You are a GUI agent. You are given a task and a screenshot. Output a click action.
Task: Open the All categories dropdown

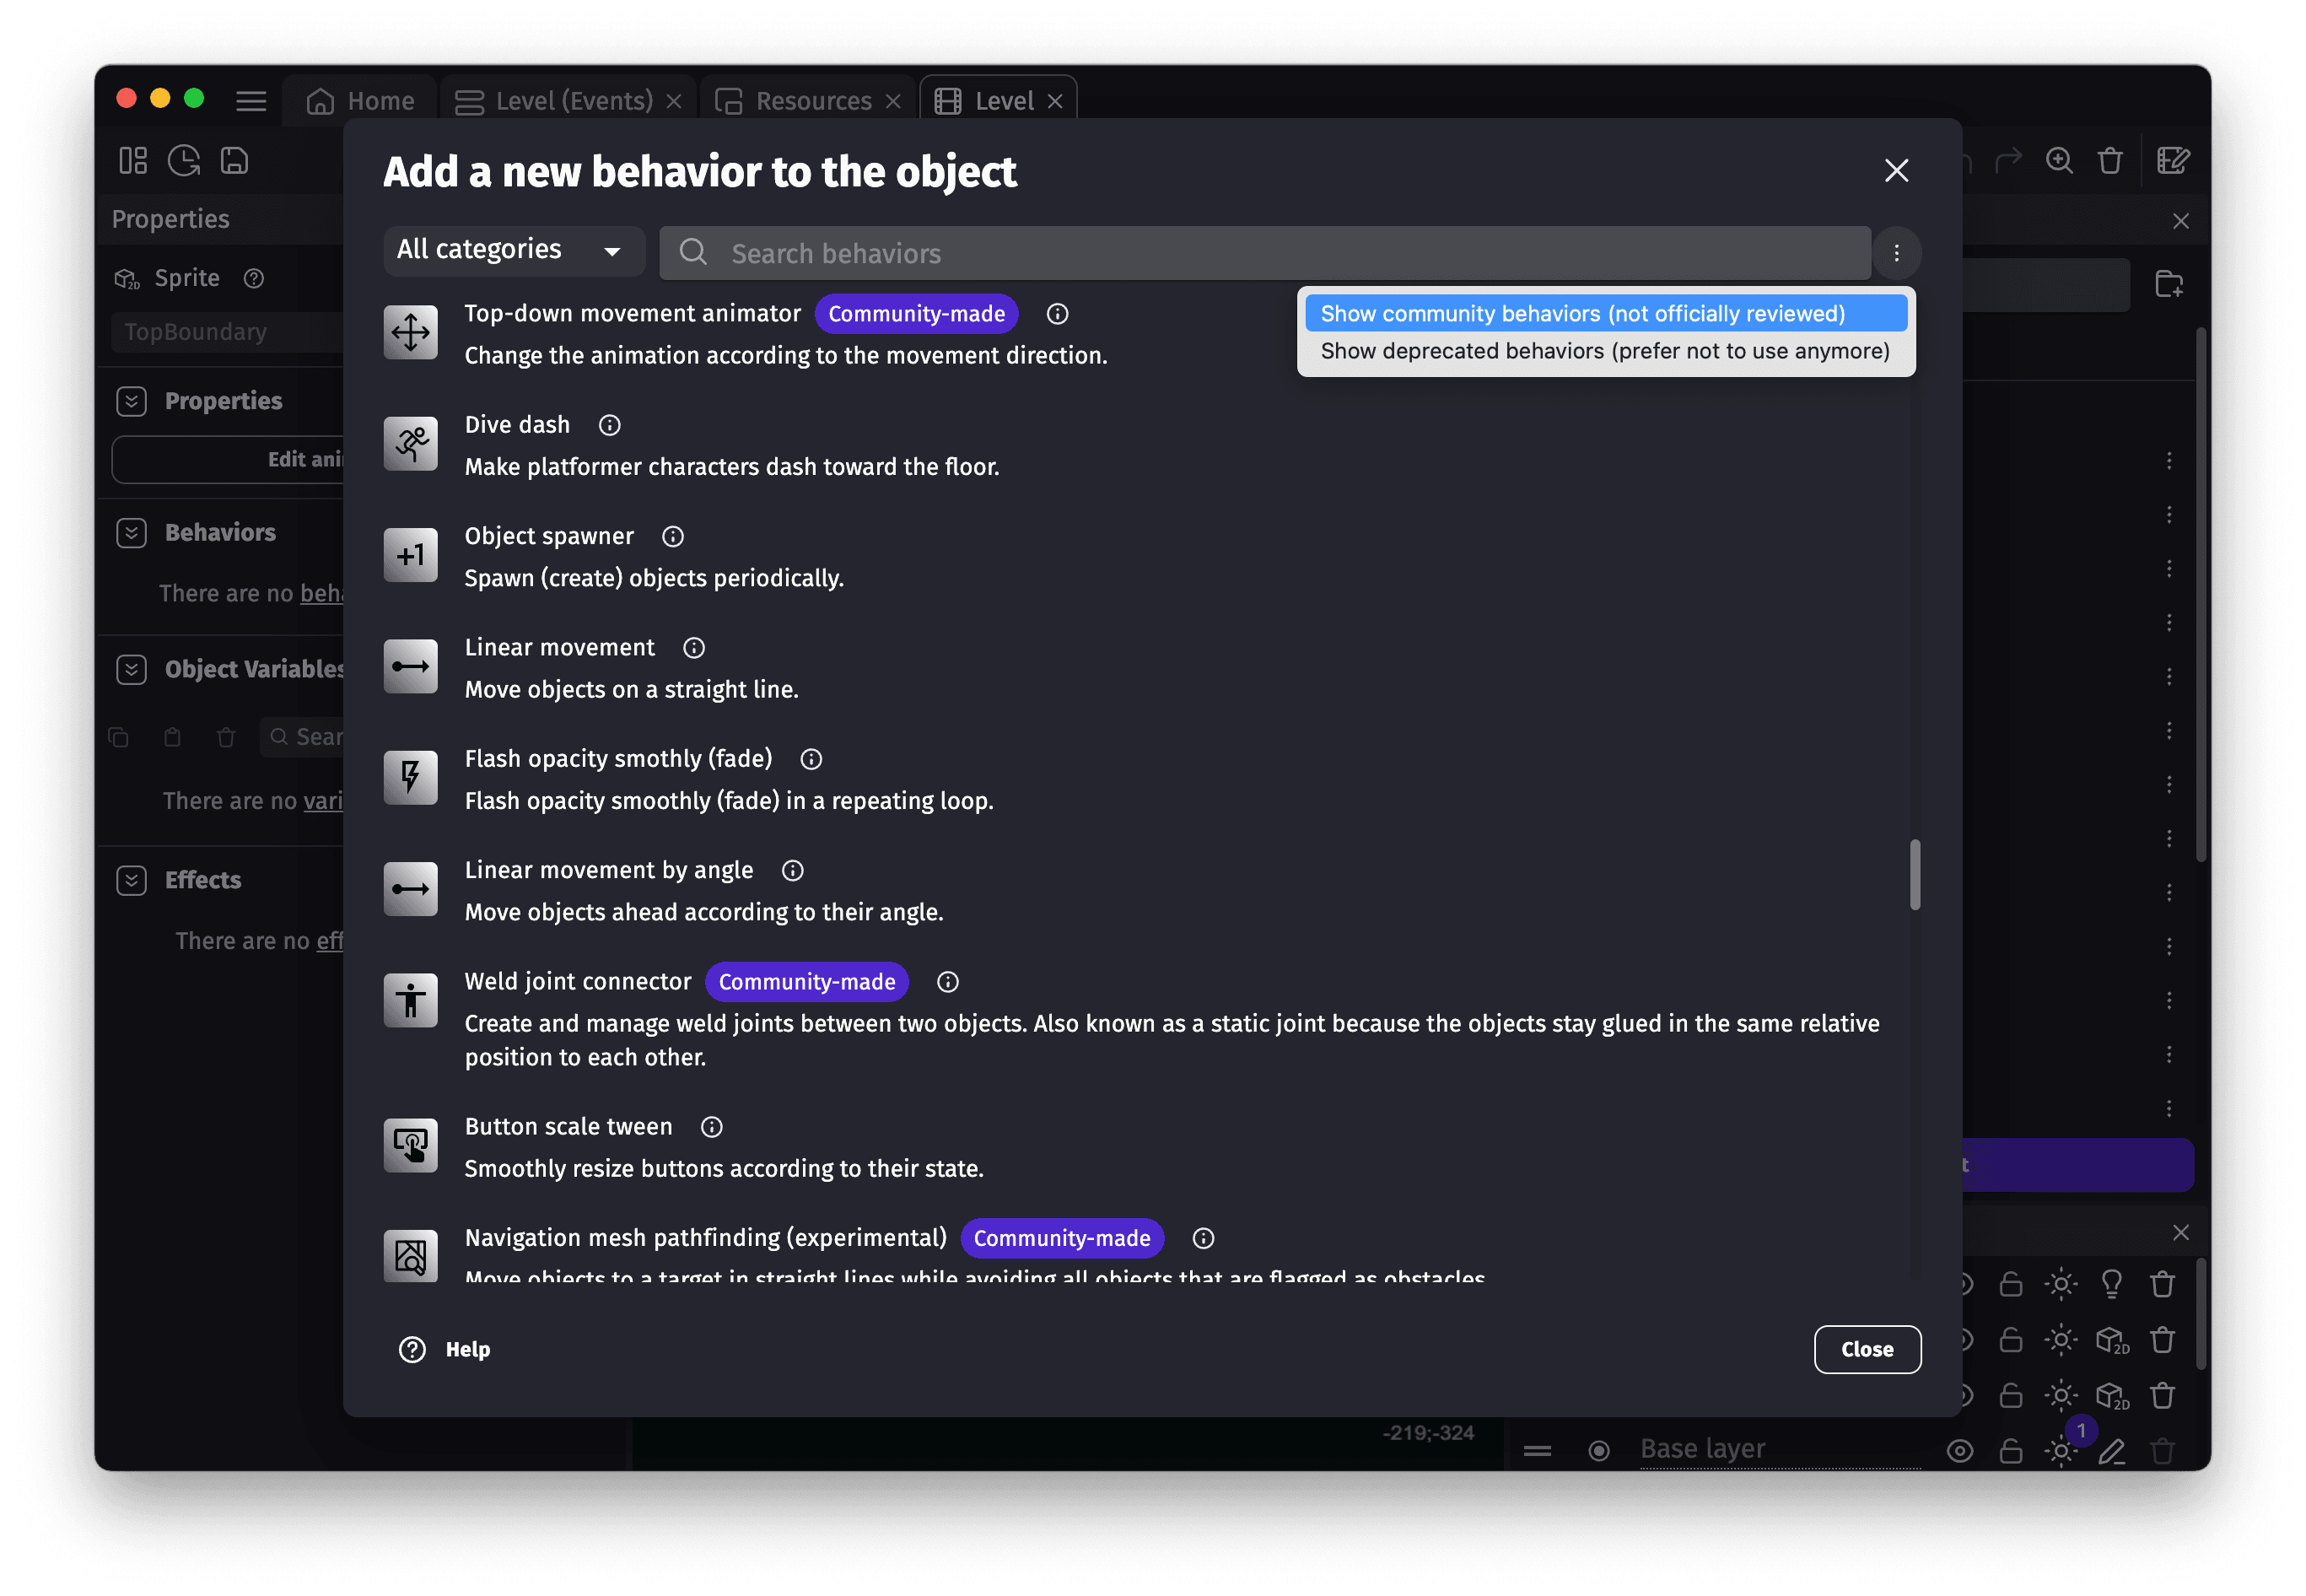pos(513,250)
